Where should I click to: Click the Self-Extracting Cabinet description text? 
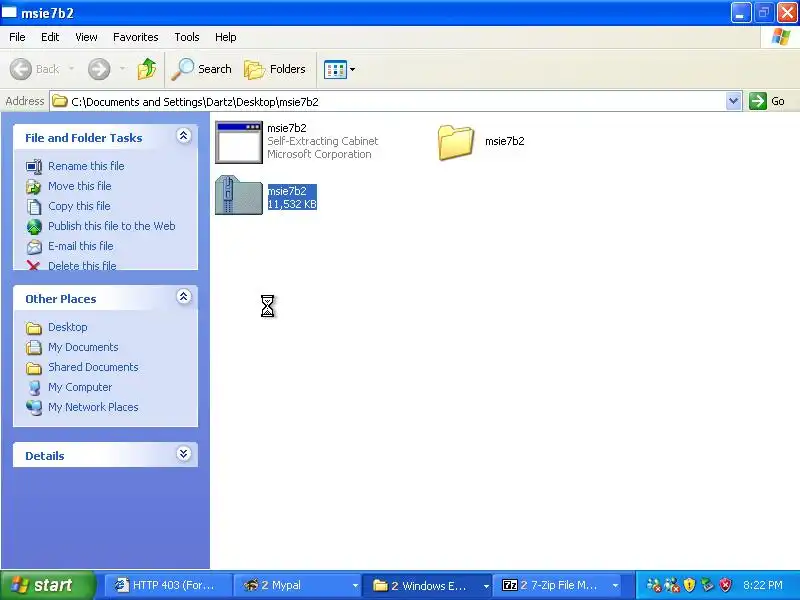pyautogui.click(x=322, y=141)
